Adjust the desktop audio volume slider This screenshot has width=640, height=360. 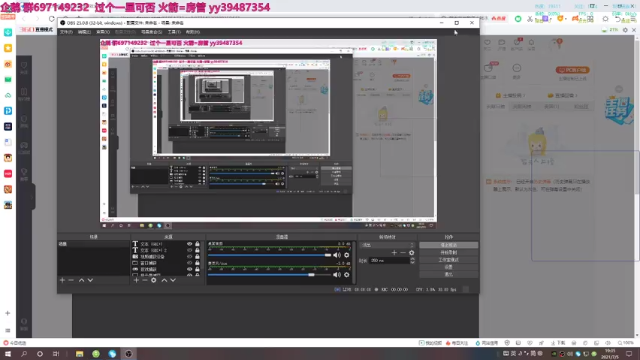click(x=269, y=255)
